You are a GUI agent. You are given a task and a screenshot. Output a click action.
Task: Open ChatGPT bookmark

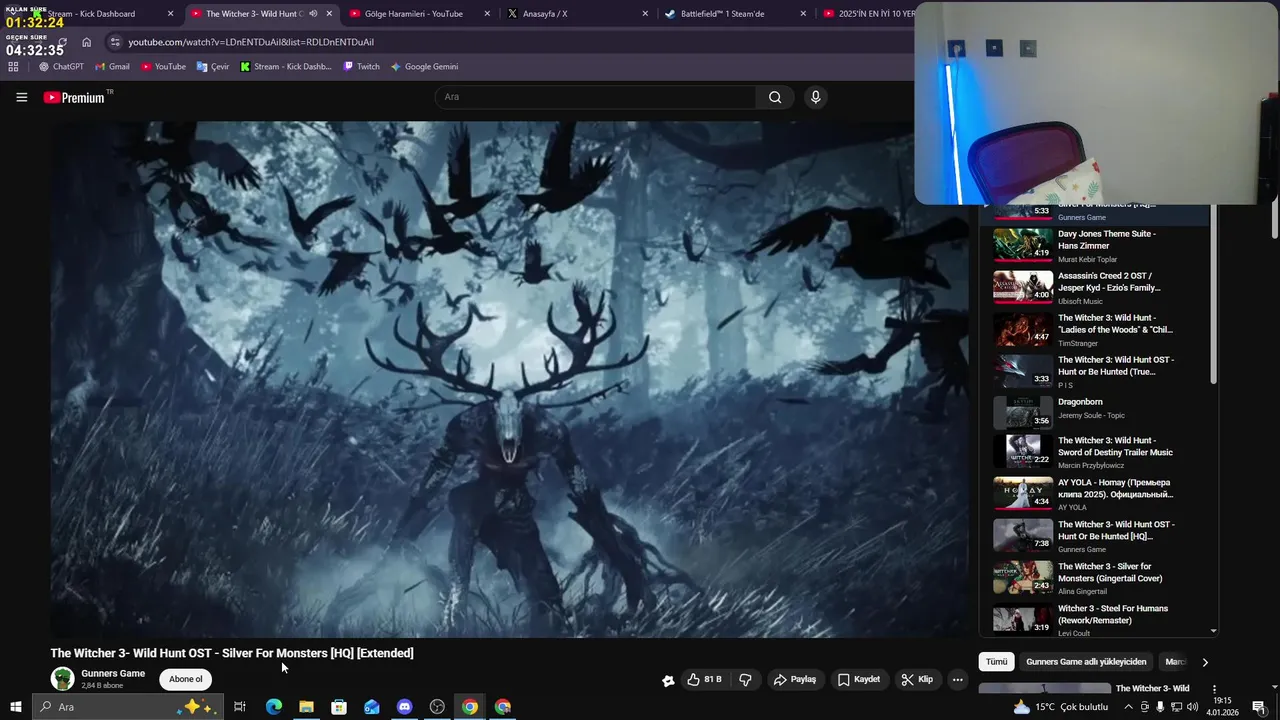(61, 67)
